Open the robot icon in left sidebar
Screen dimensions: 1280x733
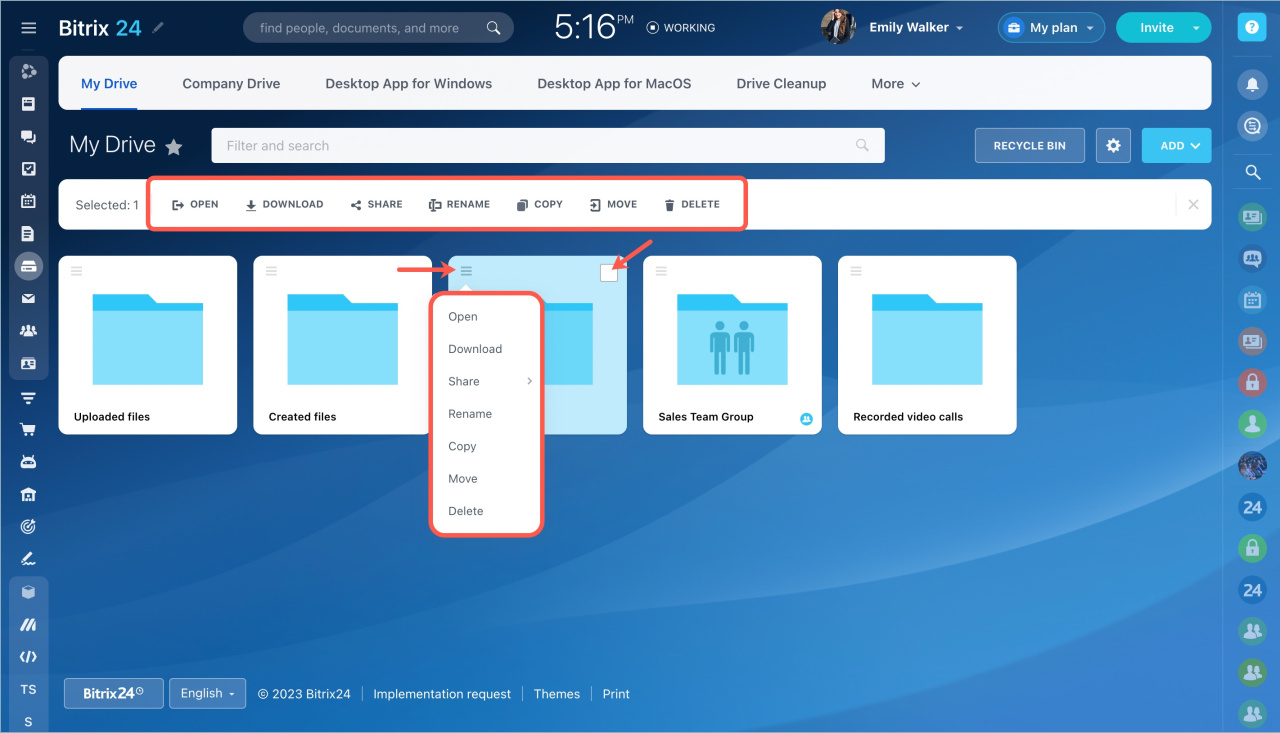tap(28, 462)
